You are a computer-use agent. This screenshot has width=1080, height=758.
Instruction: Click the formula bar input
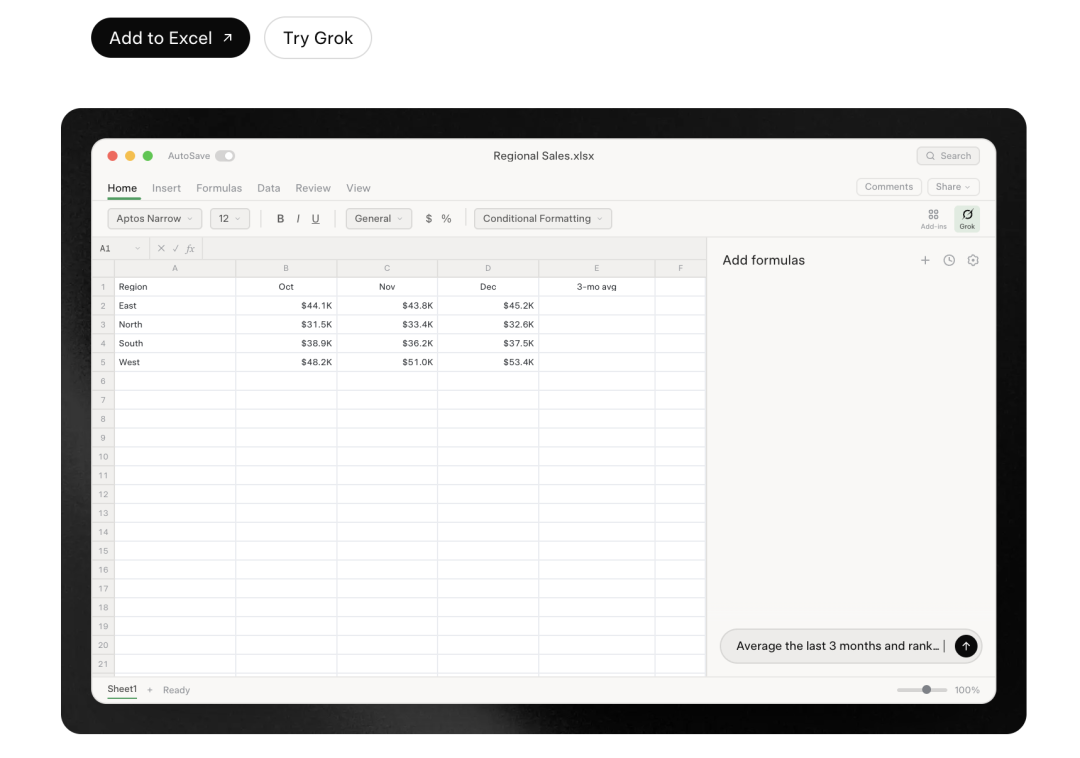[453, 249]
